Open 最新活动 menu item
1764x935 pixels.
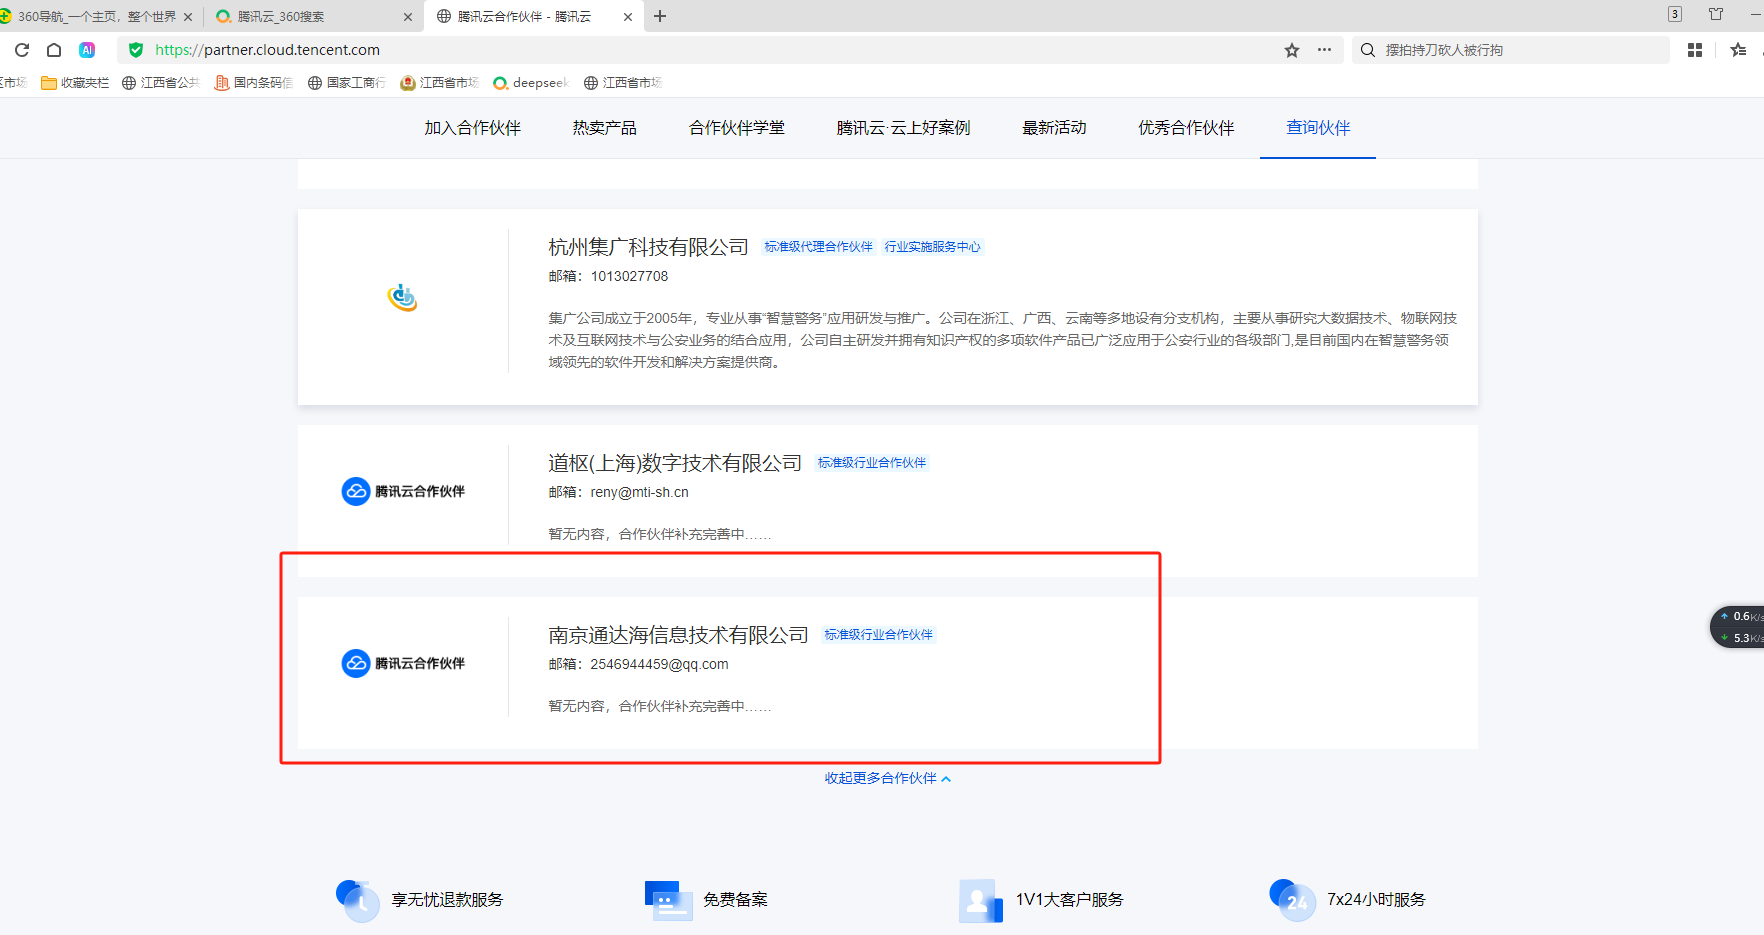[x=1054, y=128]
